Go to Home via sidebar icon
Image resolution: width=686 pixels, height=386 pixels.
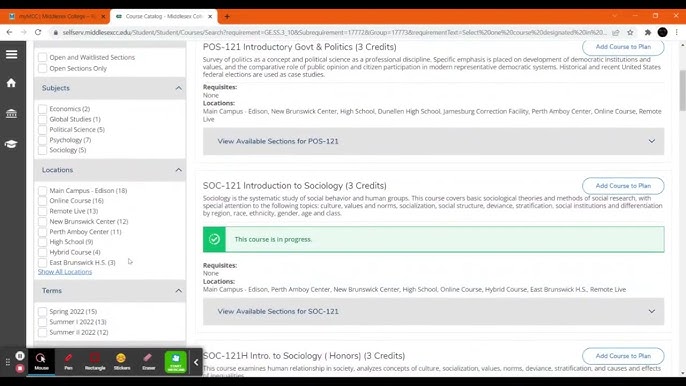click(11, 83)
